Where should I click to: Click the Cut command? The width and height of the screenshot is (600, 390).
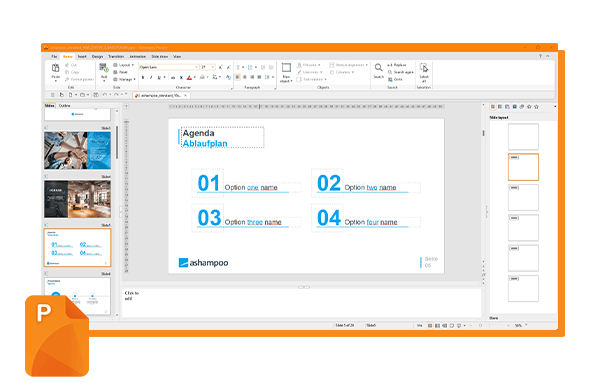[x=71, y=65]
